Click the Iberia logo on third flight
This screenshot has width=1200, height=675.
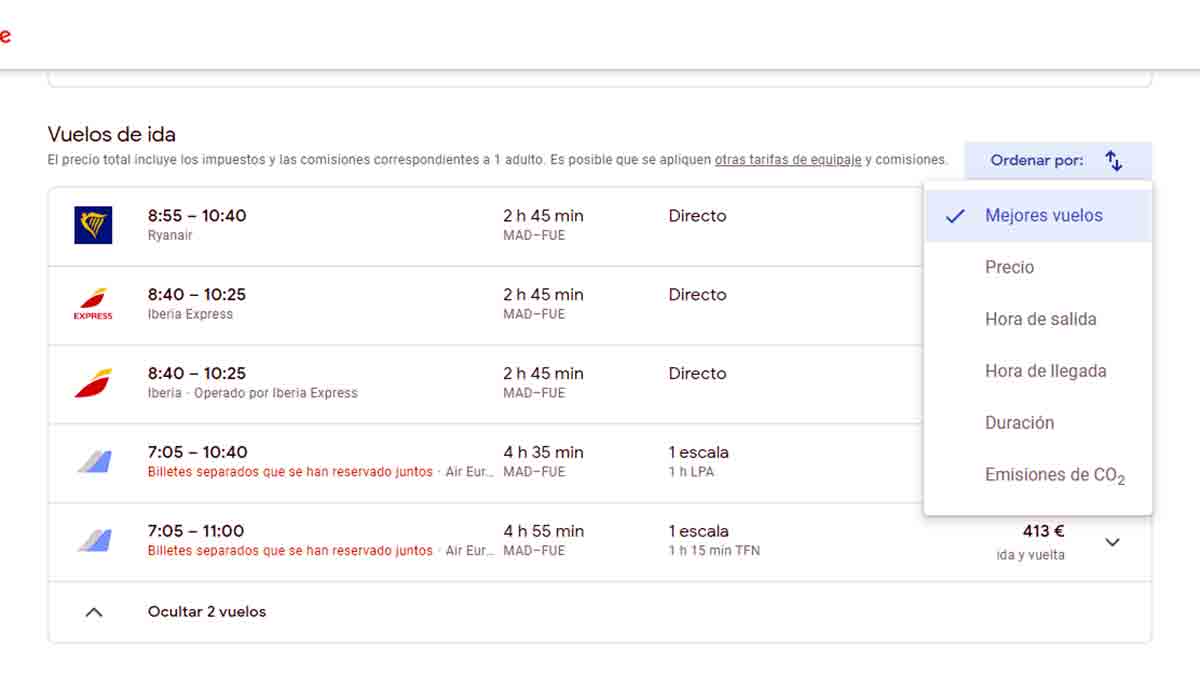pos(93,383)
